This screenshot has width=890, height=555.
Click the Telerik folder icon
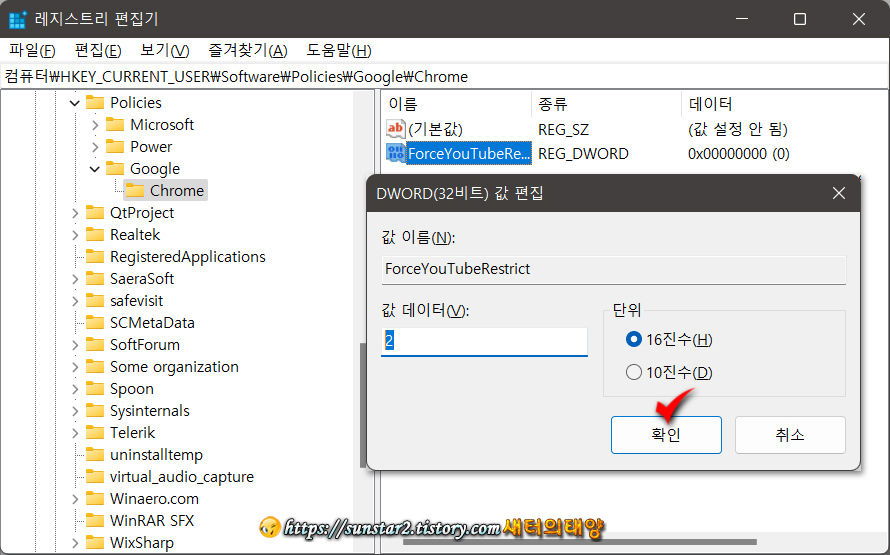click(x=95, y=433)
